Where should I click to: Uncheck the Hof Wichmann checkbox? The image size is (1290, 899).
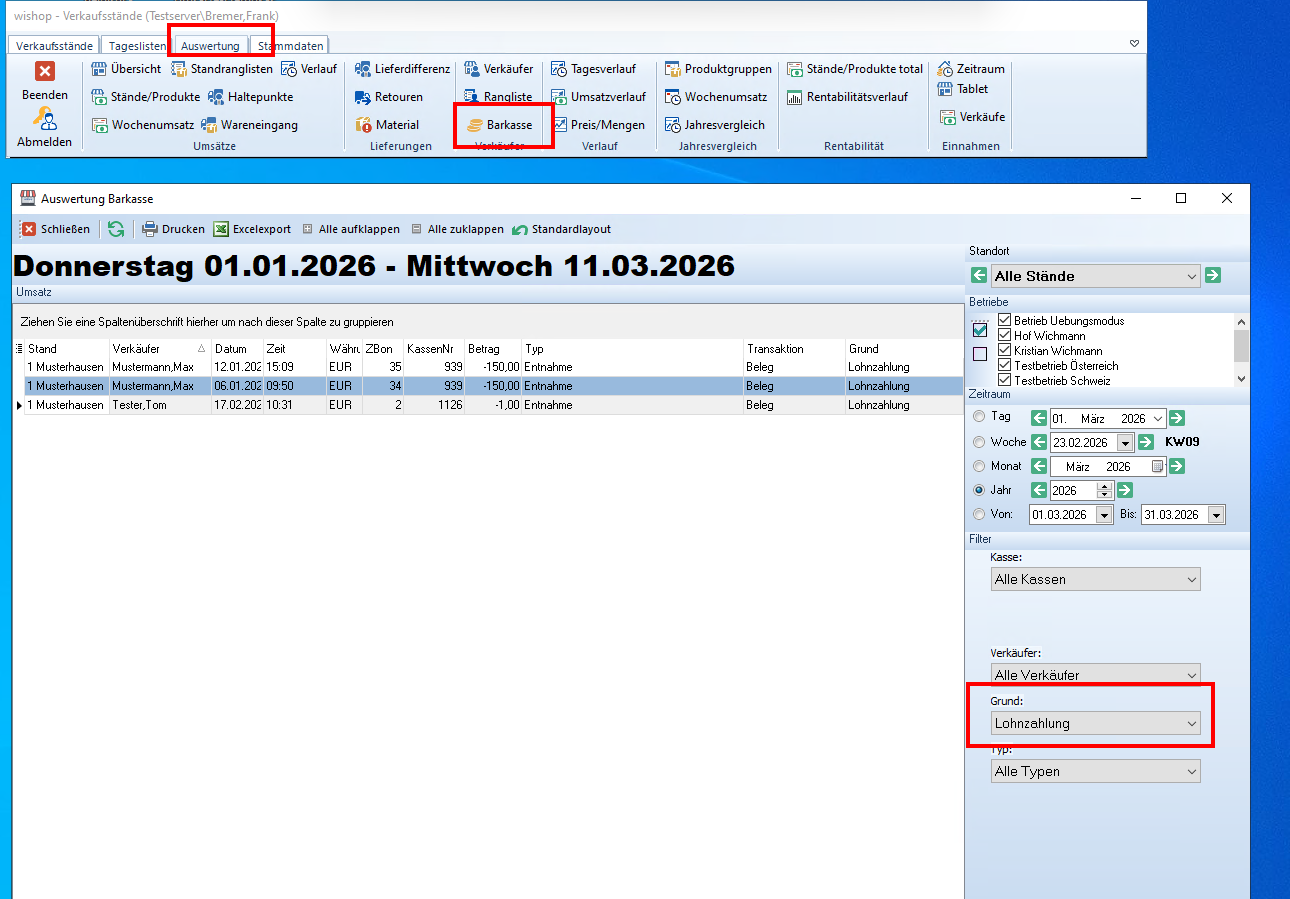(1005, 336)
